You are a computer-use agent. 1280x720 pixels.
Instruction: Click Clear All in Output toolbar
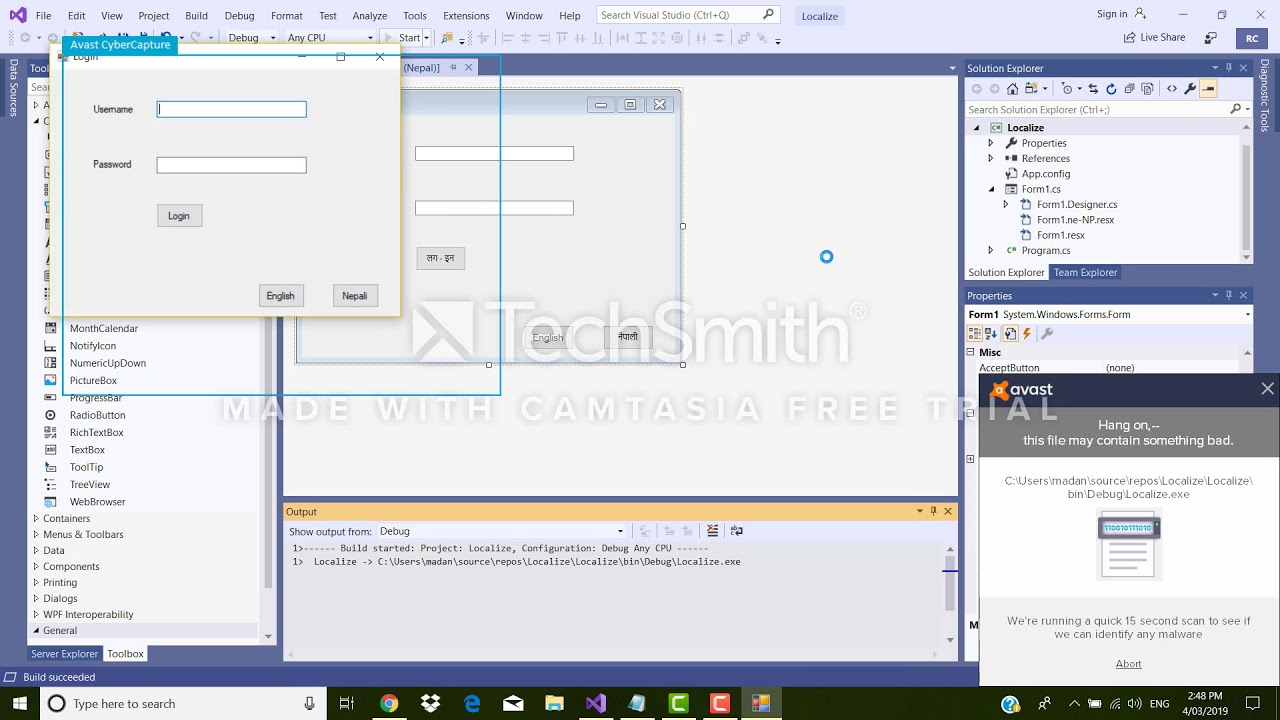tap(712, 531)
